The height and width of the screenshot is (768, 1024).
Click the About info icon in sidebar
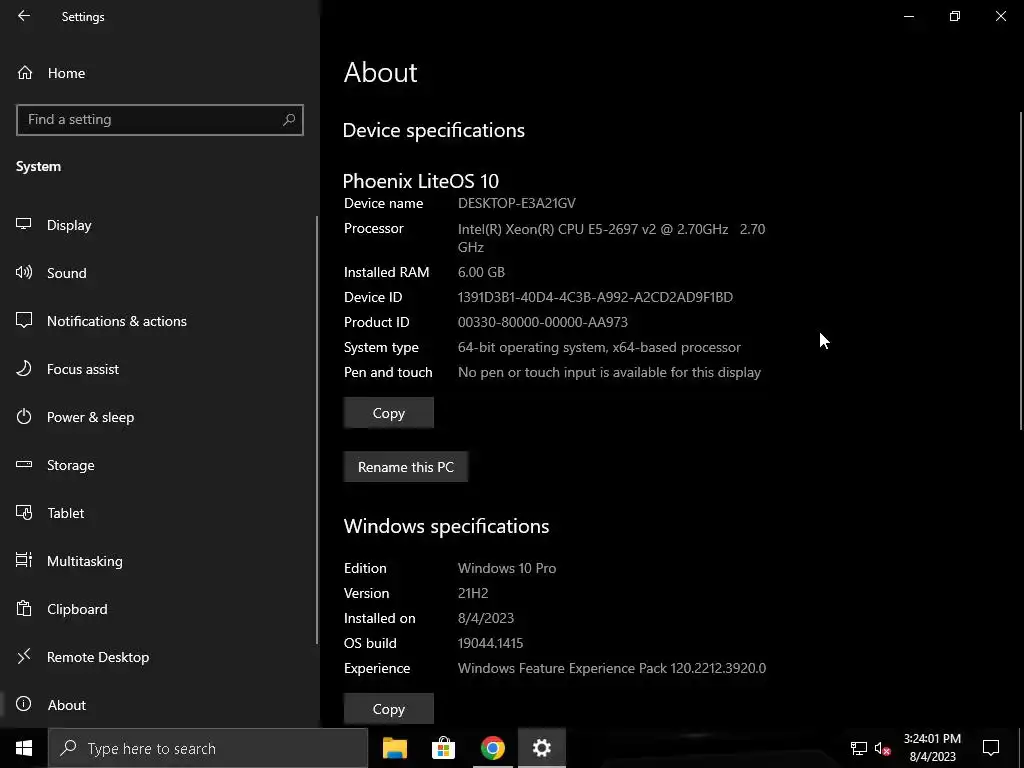tap(24, 704)
